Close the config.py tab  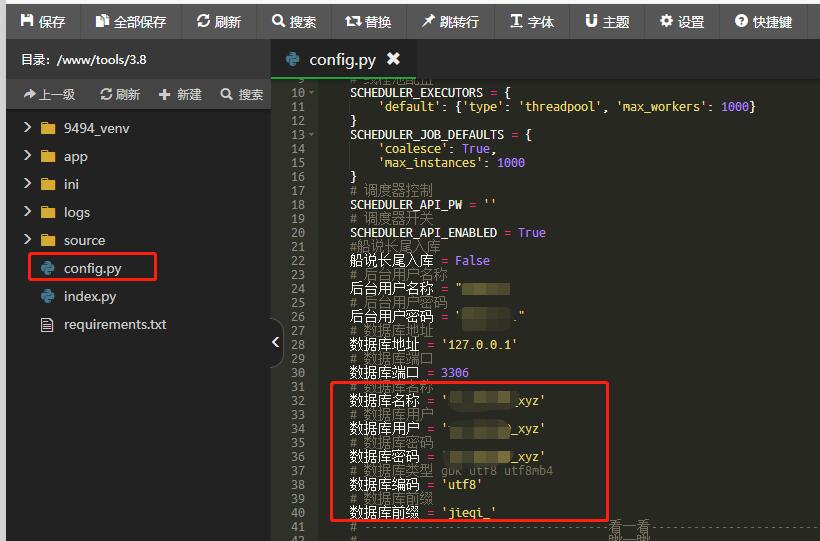[x=393, y=59]
